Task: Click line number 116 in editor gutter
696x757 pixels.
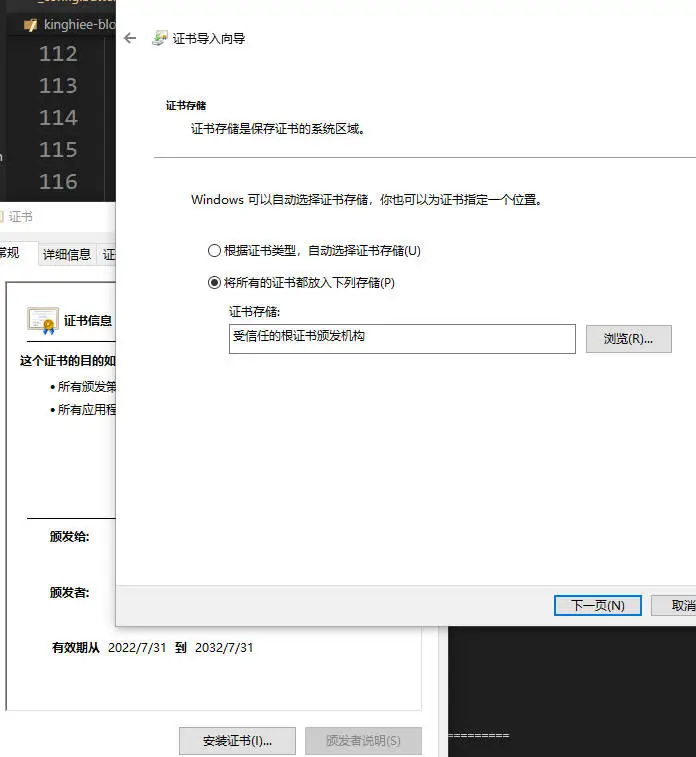Action: 58,182
